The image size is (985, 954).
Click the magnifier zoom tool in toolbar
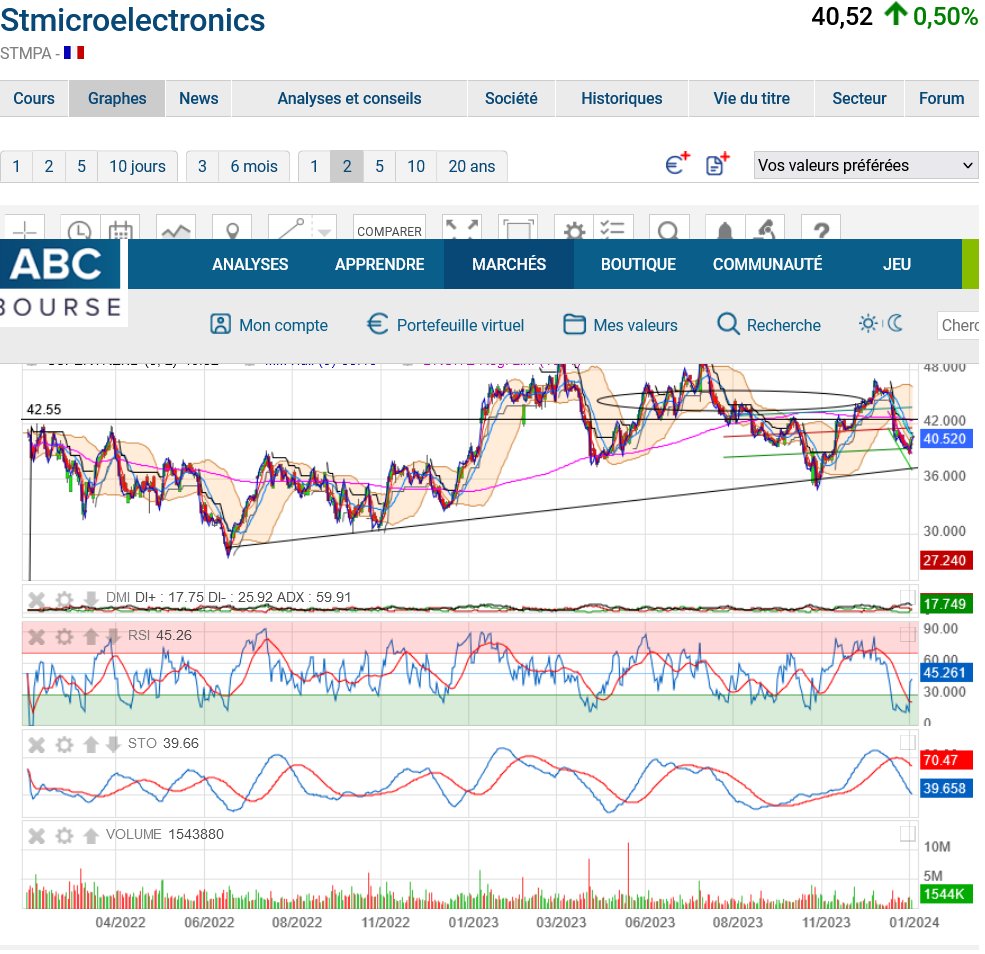click(668, 229)
